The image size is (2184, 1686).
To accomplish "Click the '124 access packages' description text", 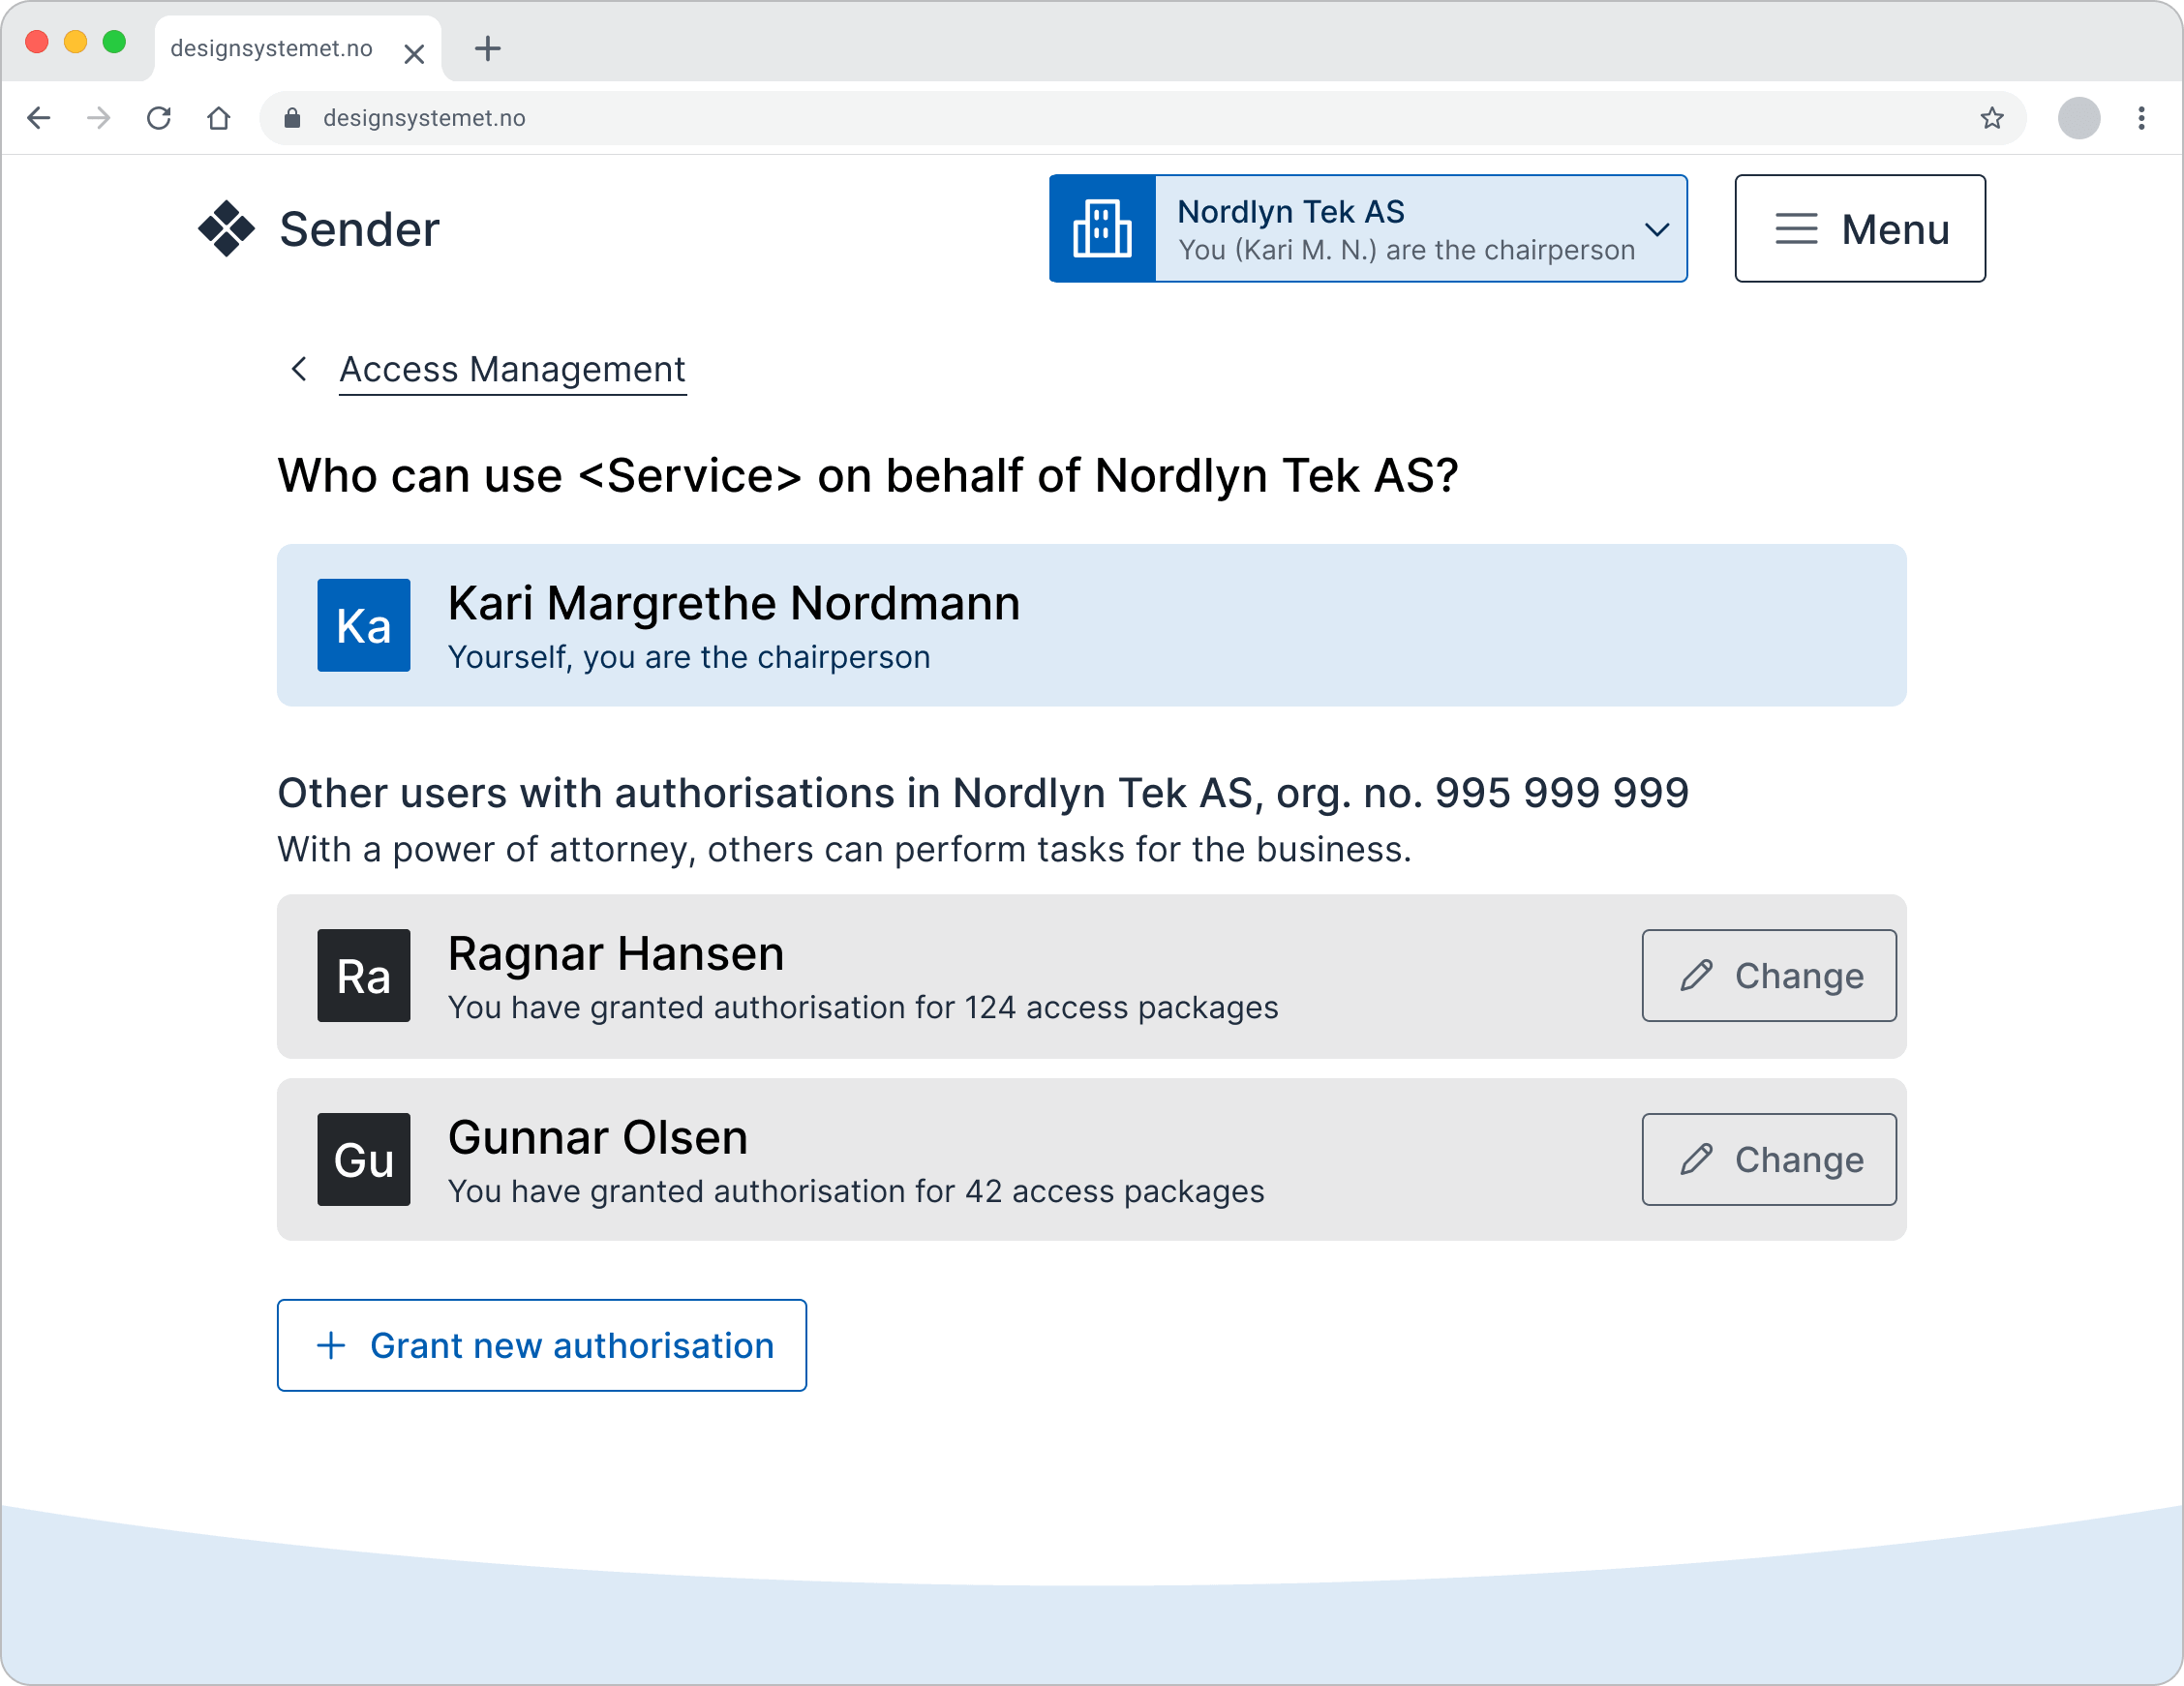I will [863, 1007].
